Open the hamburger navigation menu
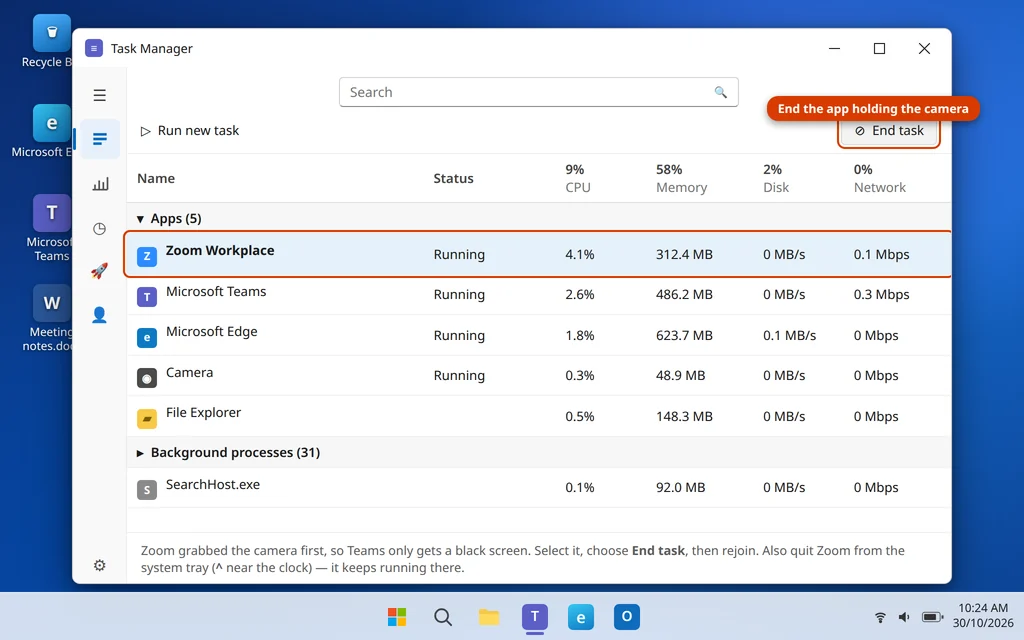The image size is (1024, 640). [99, 95]
